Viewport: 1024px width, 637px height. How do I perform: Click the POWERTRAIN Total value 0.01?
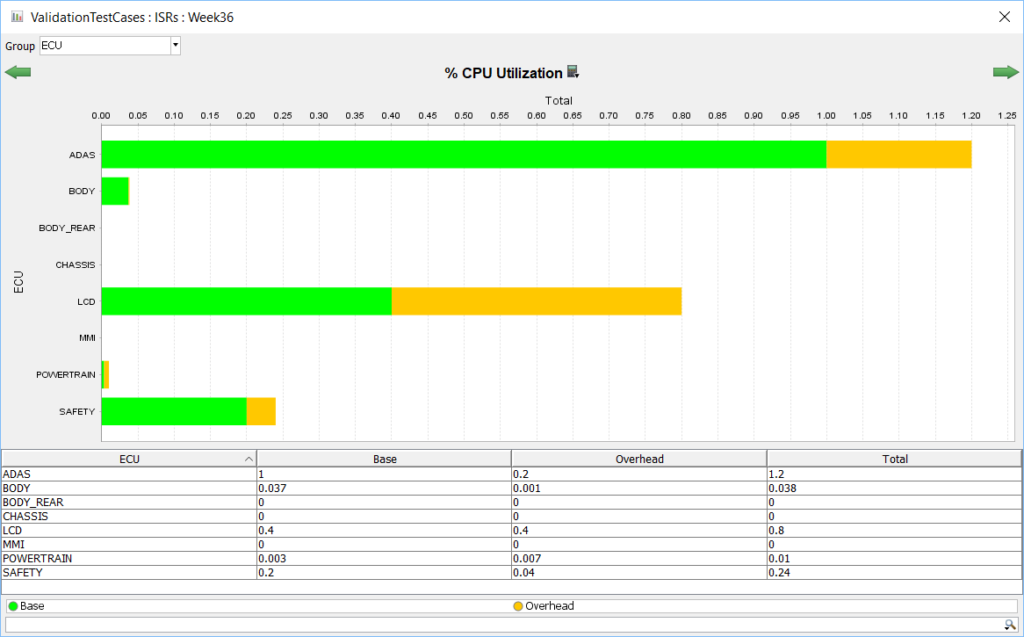point(779,559)
